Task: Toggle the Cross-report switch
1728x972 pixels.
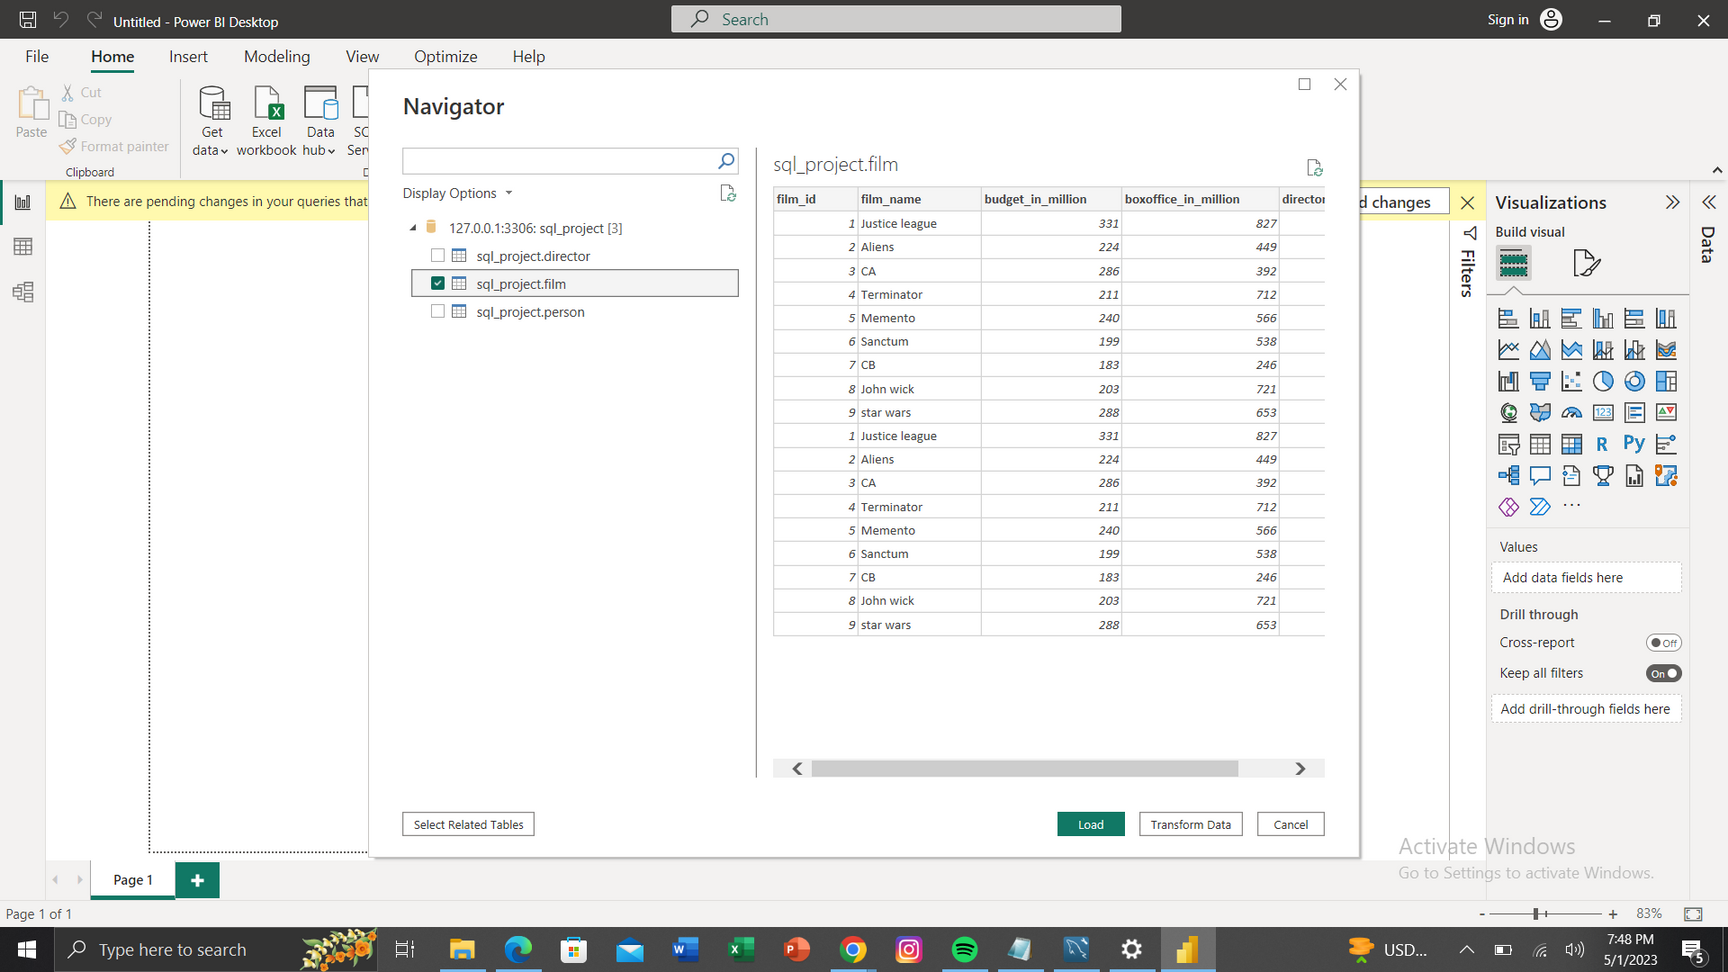Action: point(1664,643)
